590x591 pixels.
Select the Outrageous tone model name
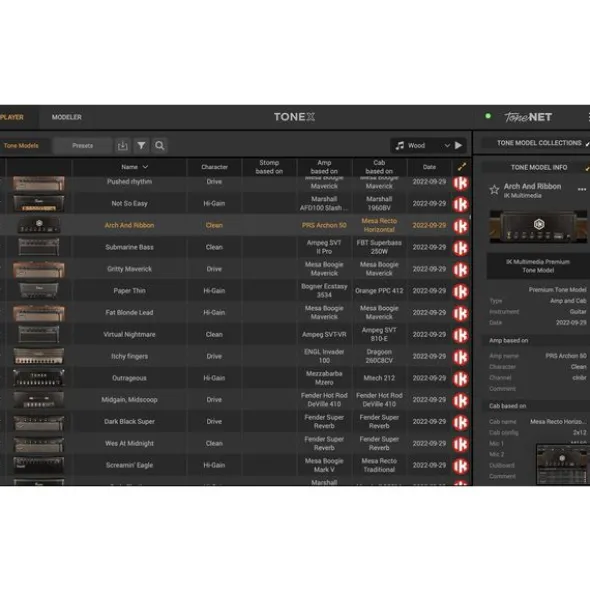click(x=129, y=378)
